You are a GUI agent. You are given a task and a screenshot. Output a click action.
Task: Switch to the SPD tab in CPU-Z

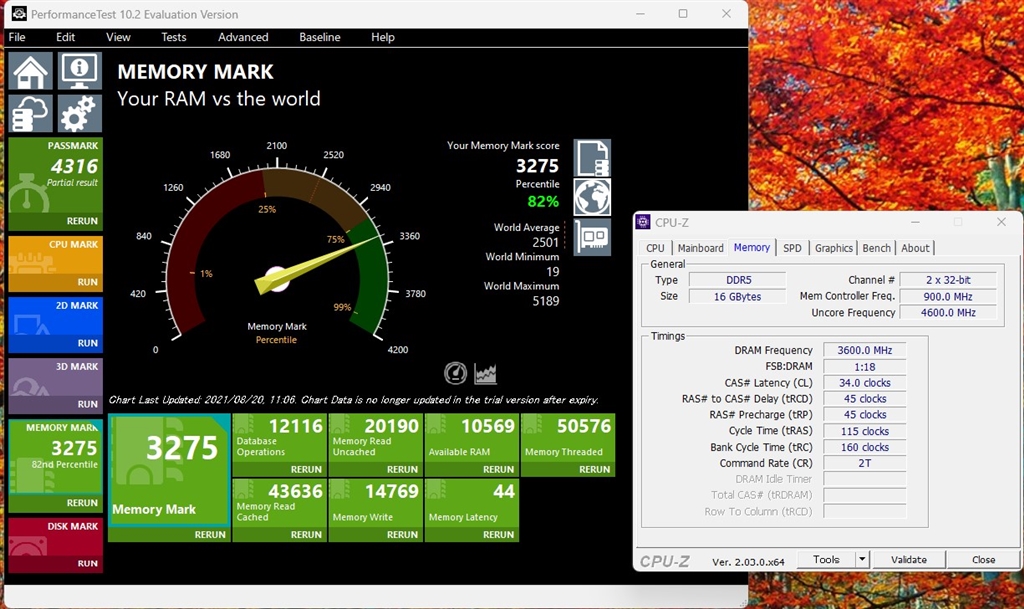[792, 248]
